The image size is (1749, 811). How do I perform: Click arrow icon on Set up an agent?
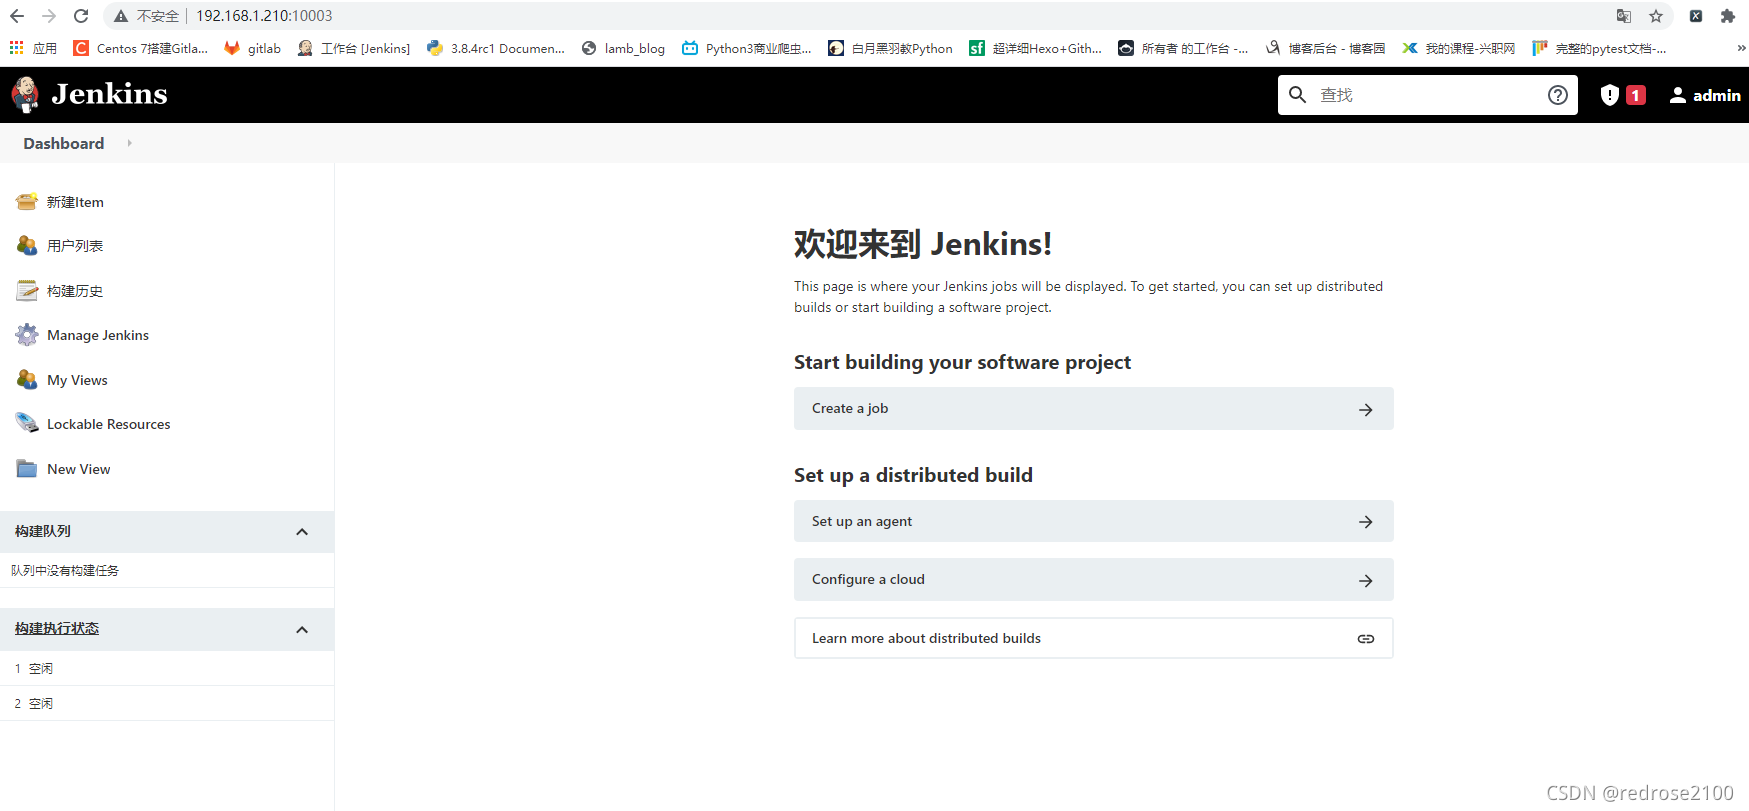(x=1365, y=522)
